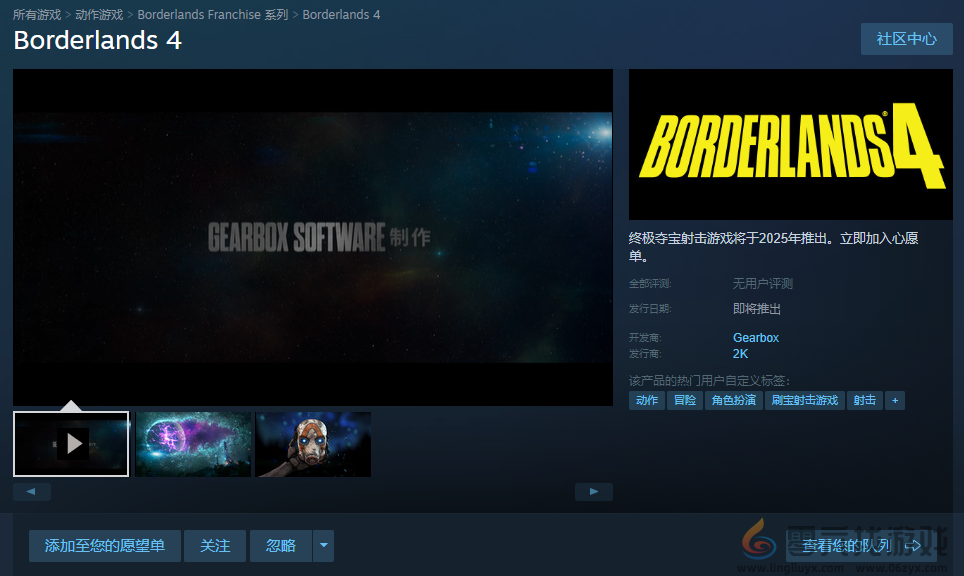964x576 pixels.
Task: Click 添加至您的愿望单 wishlist button
Action: pos(104,546)
